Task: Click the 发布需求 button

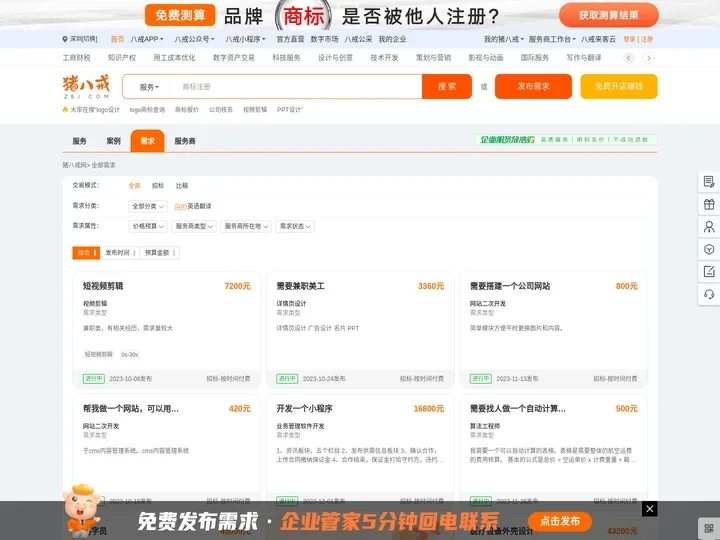Action: [533, 86]
